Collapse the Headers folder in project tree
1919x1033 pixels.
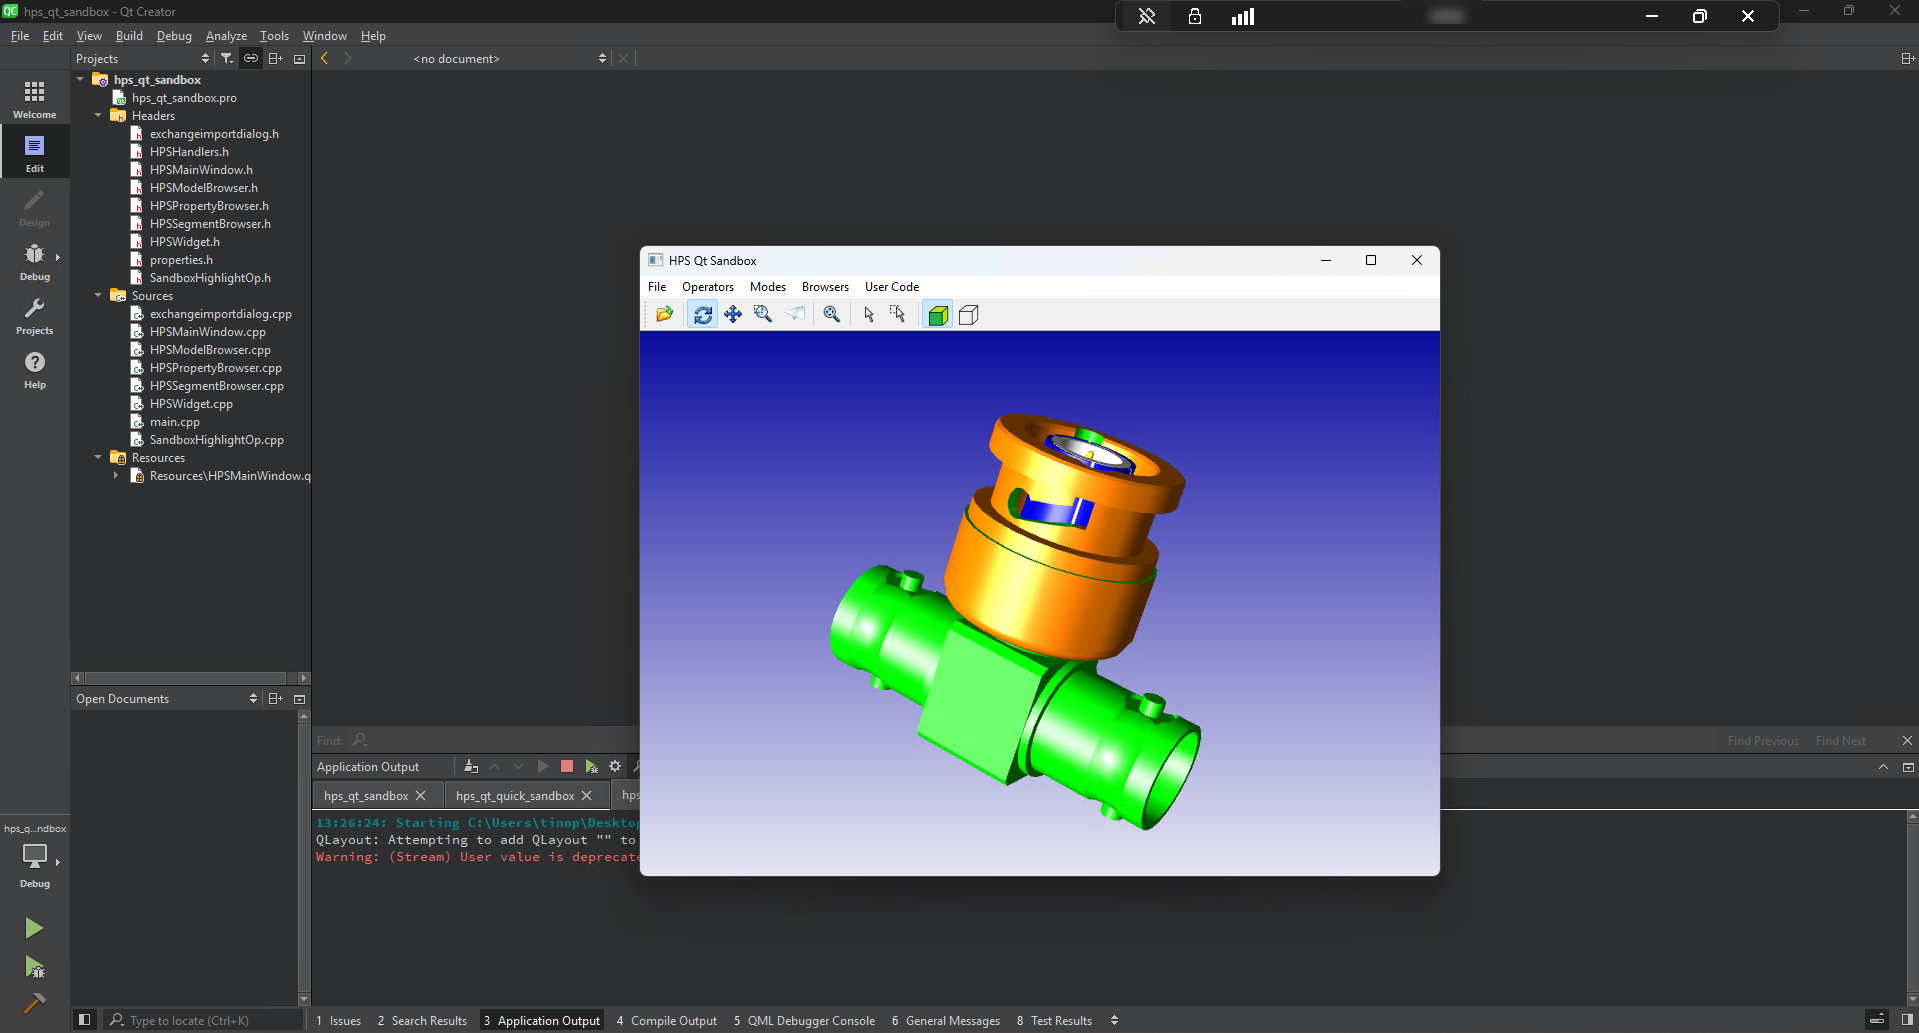click(98, 116)
